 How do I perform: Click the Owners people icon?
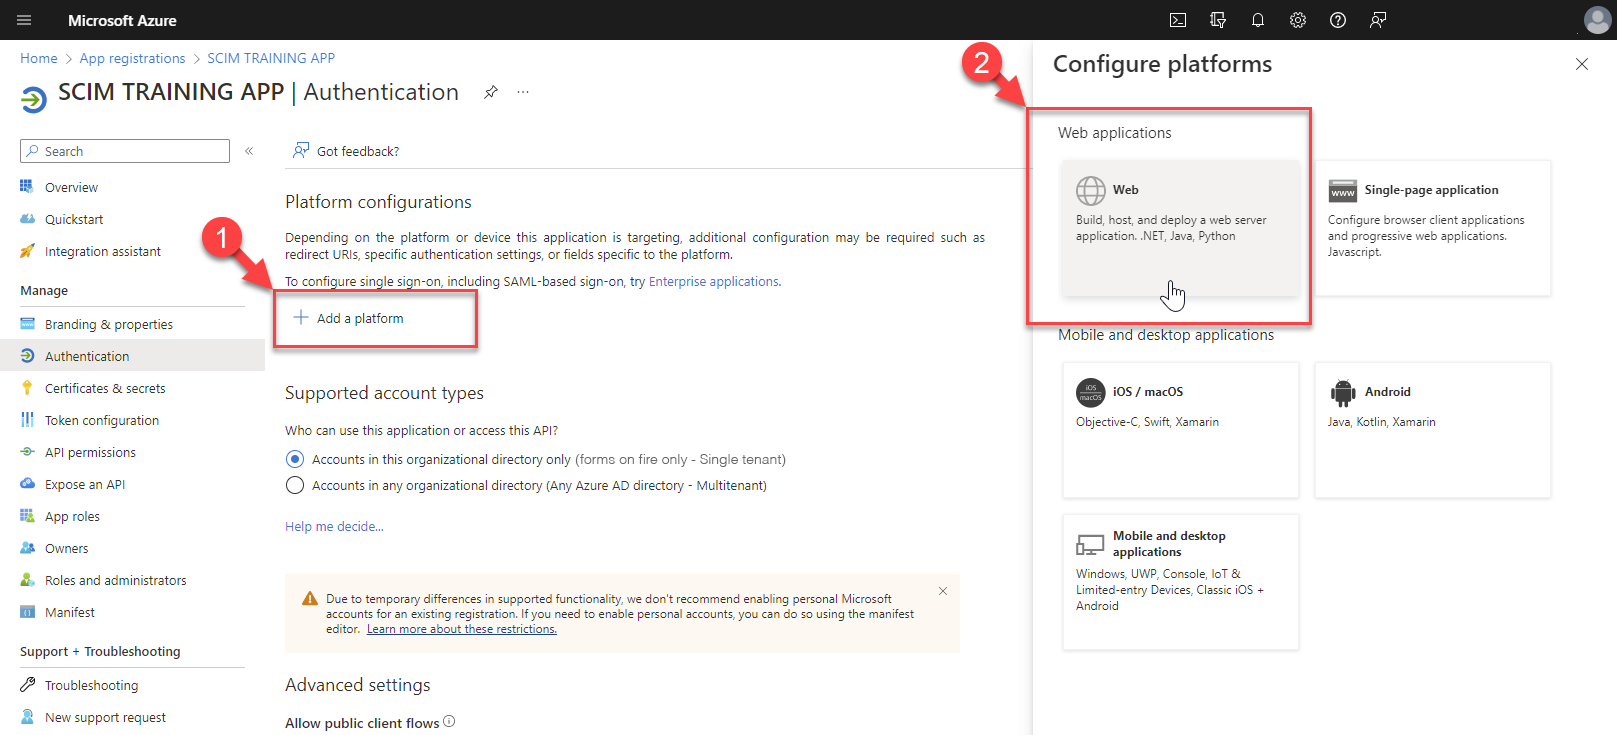pyautogui.click(x=27, y=548)
